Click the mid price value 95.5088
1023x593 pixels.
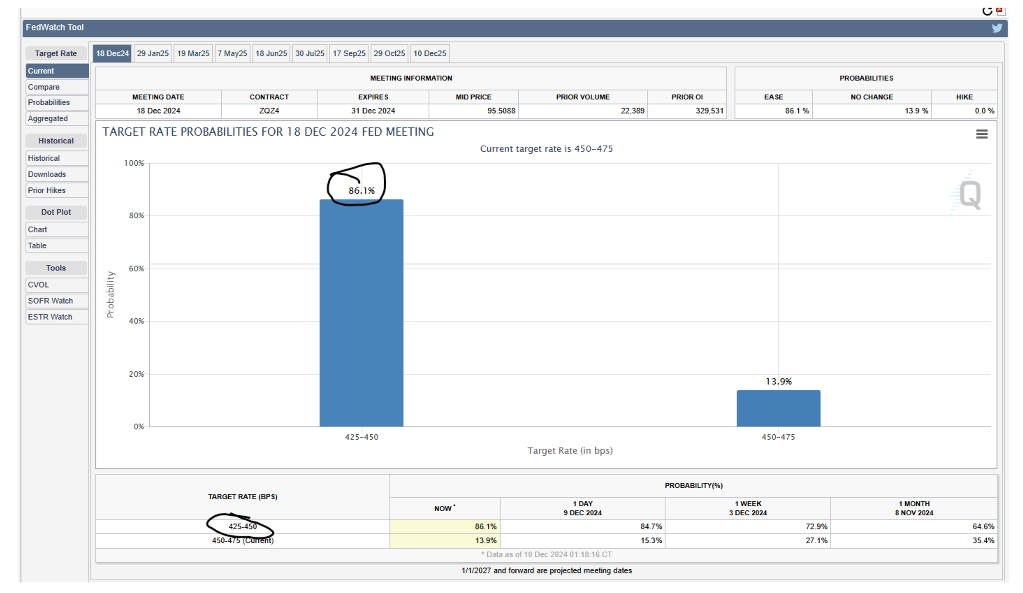click(x=501, y=111)
